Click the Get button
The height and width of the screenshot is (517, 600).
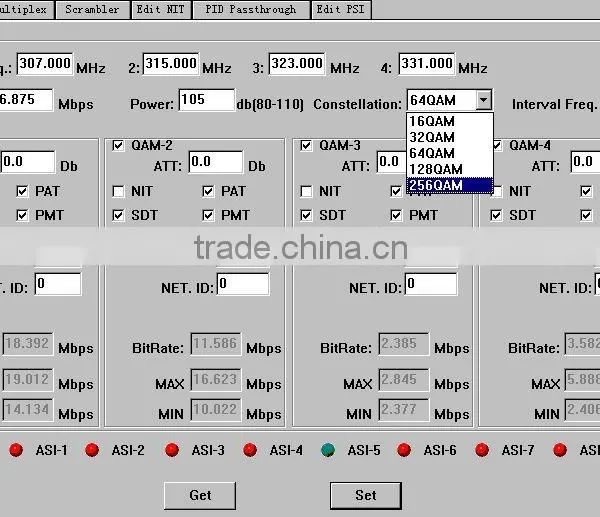point(200,496)
